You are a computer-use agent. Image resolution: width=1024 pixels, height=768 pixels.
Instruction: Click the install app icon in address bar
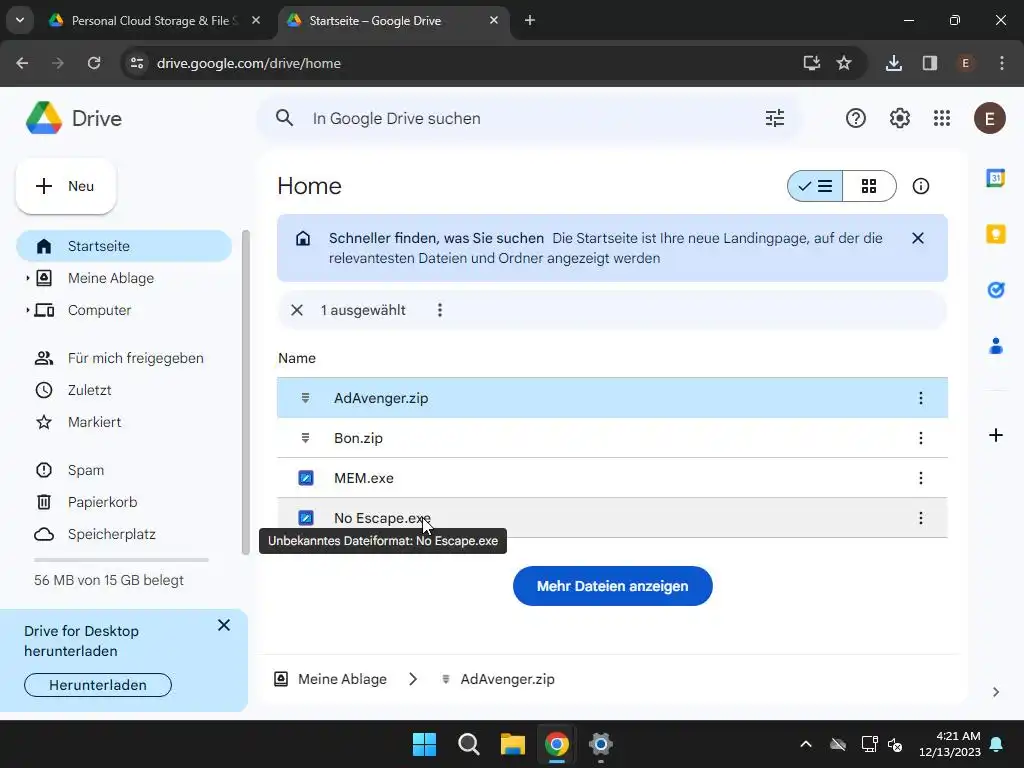[811, 63]
